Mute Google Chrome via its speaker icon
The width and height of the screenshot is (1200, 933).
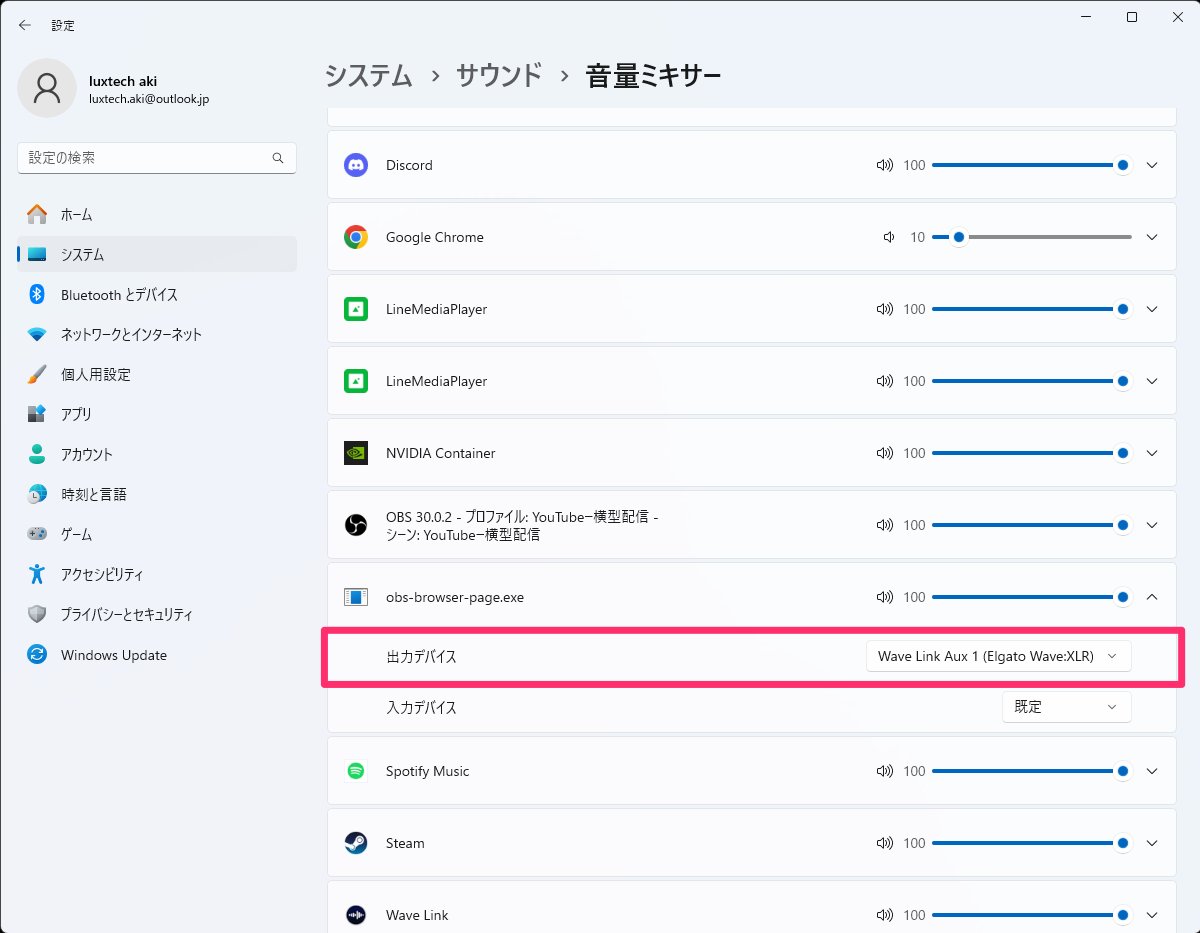tap(888, 237)
